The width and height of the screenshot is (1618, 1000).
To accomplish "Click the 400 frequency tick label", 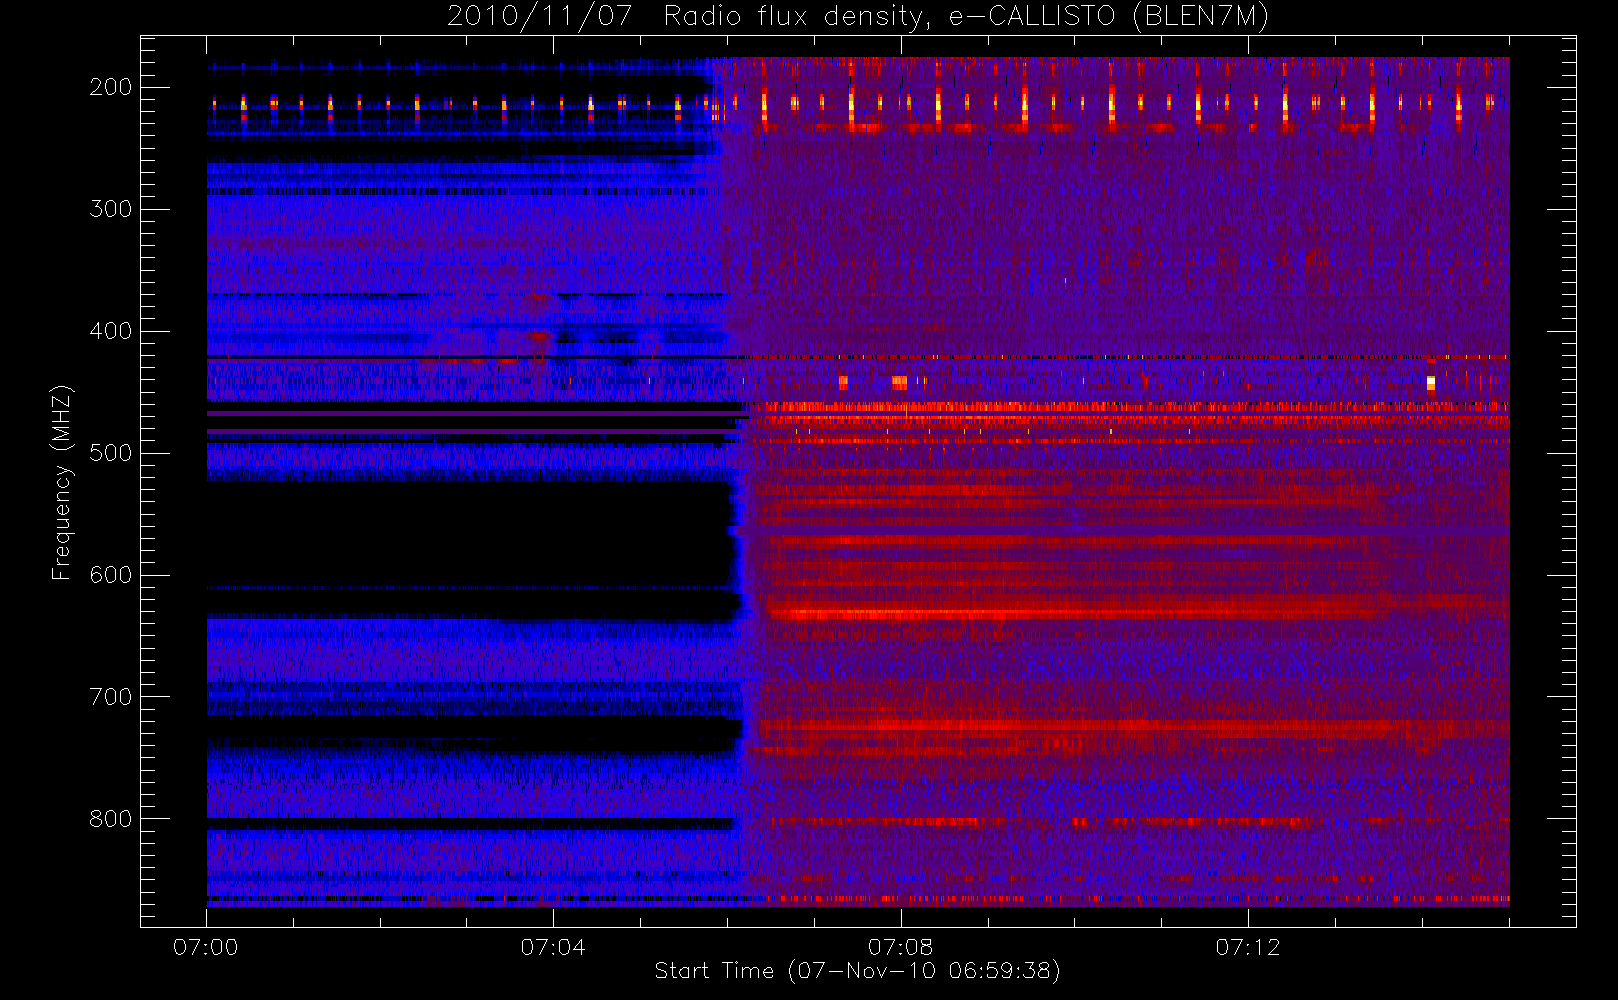I will (111, 331).
